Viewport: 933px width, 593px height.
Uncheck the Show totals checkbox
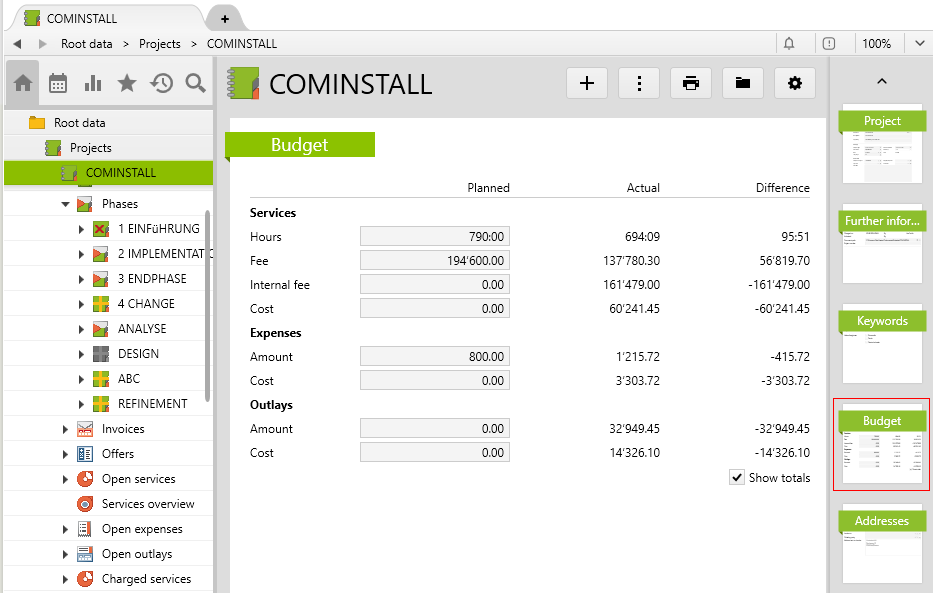pyautogui.click(x=737, y=478)
